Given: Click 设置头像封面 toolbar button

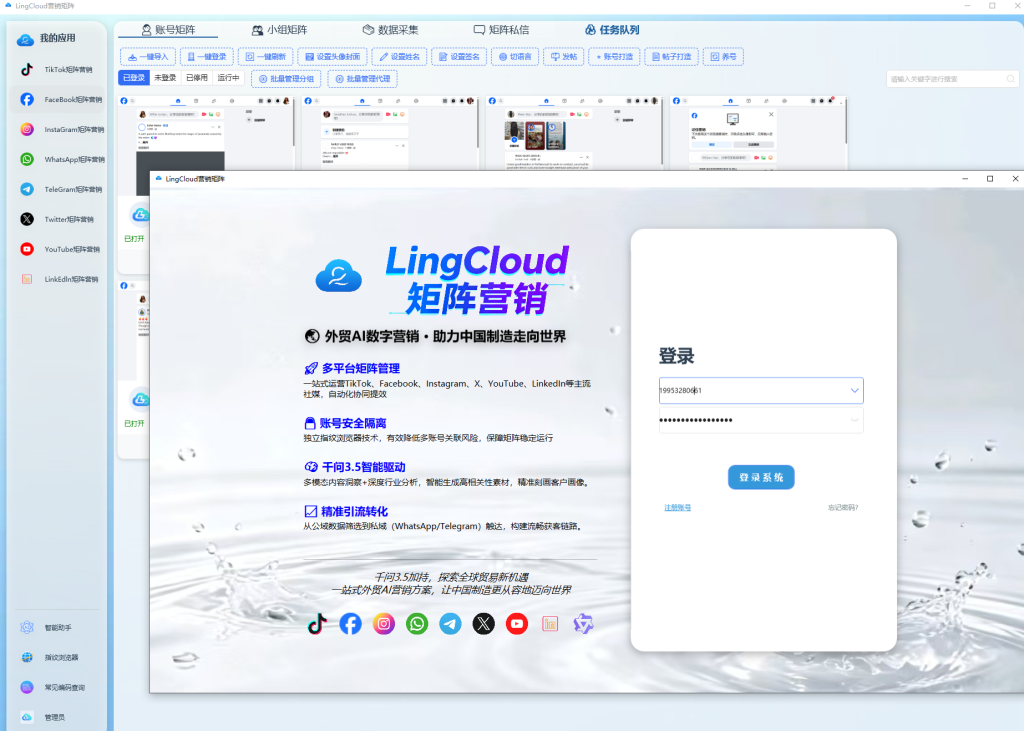Looking at the screenshot, I should 333,57.
